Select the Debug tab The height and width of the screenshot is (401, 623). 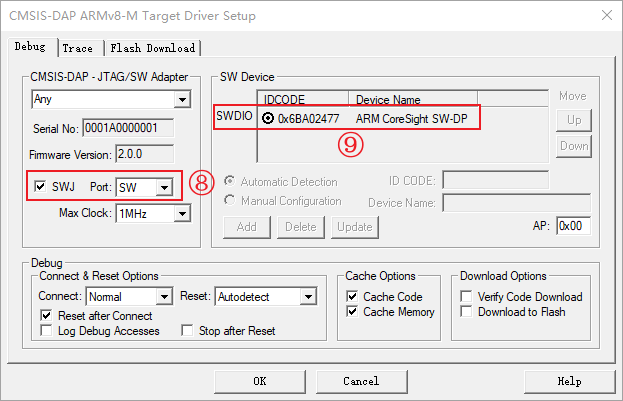pos(30,46)
